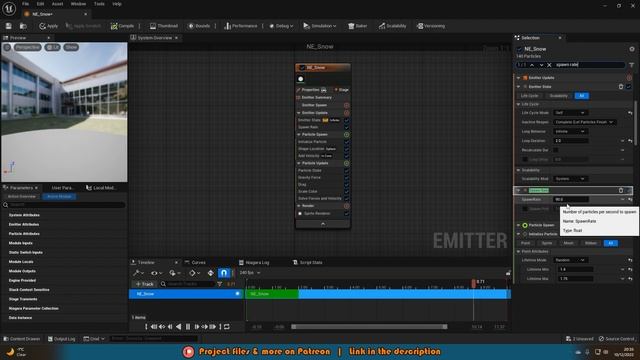Open the Life Cycle Mode dropdown
Image resolution: width=640 pixels, height=360 pixels.
570,113
